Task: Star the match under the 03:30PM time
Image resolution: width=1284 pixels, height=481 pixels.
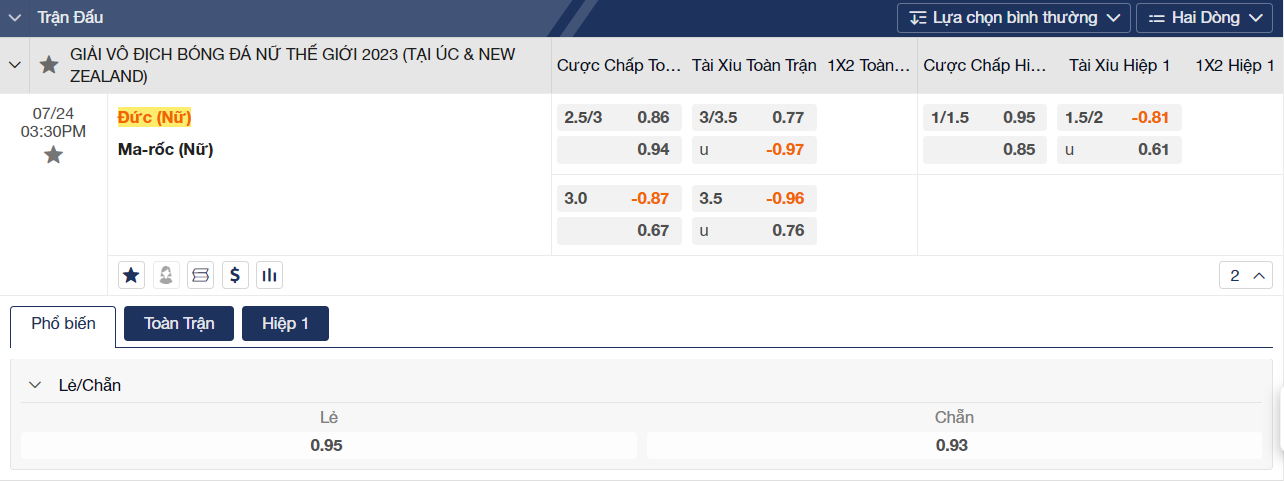Action: (x=53, y=155)
